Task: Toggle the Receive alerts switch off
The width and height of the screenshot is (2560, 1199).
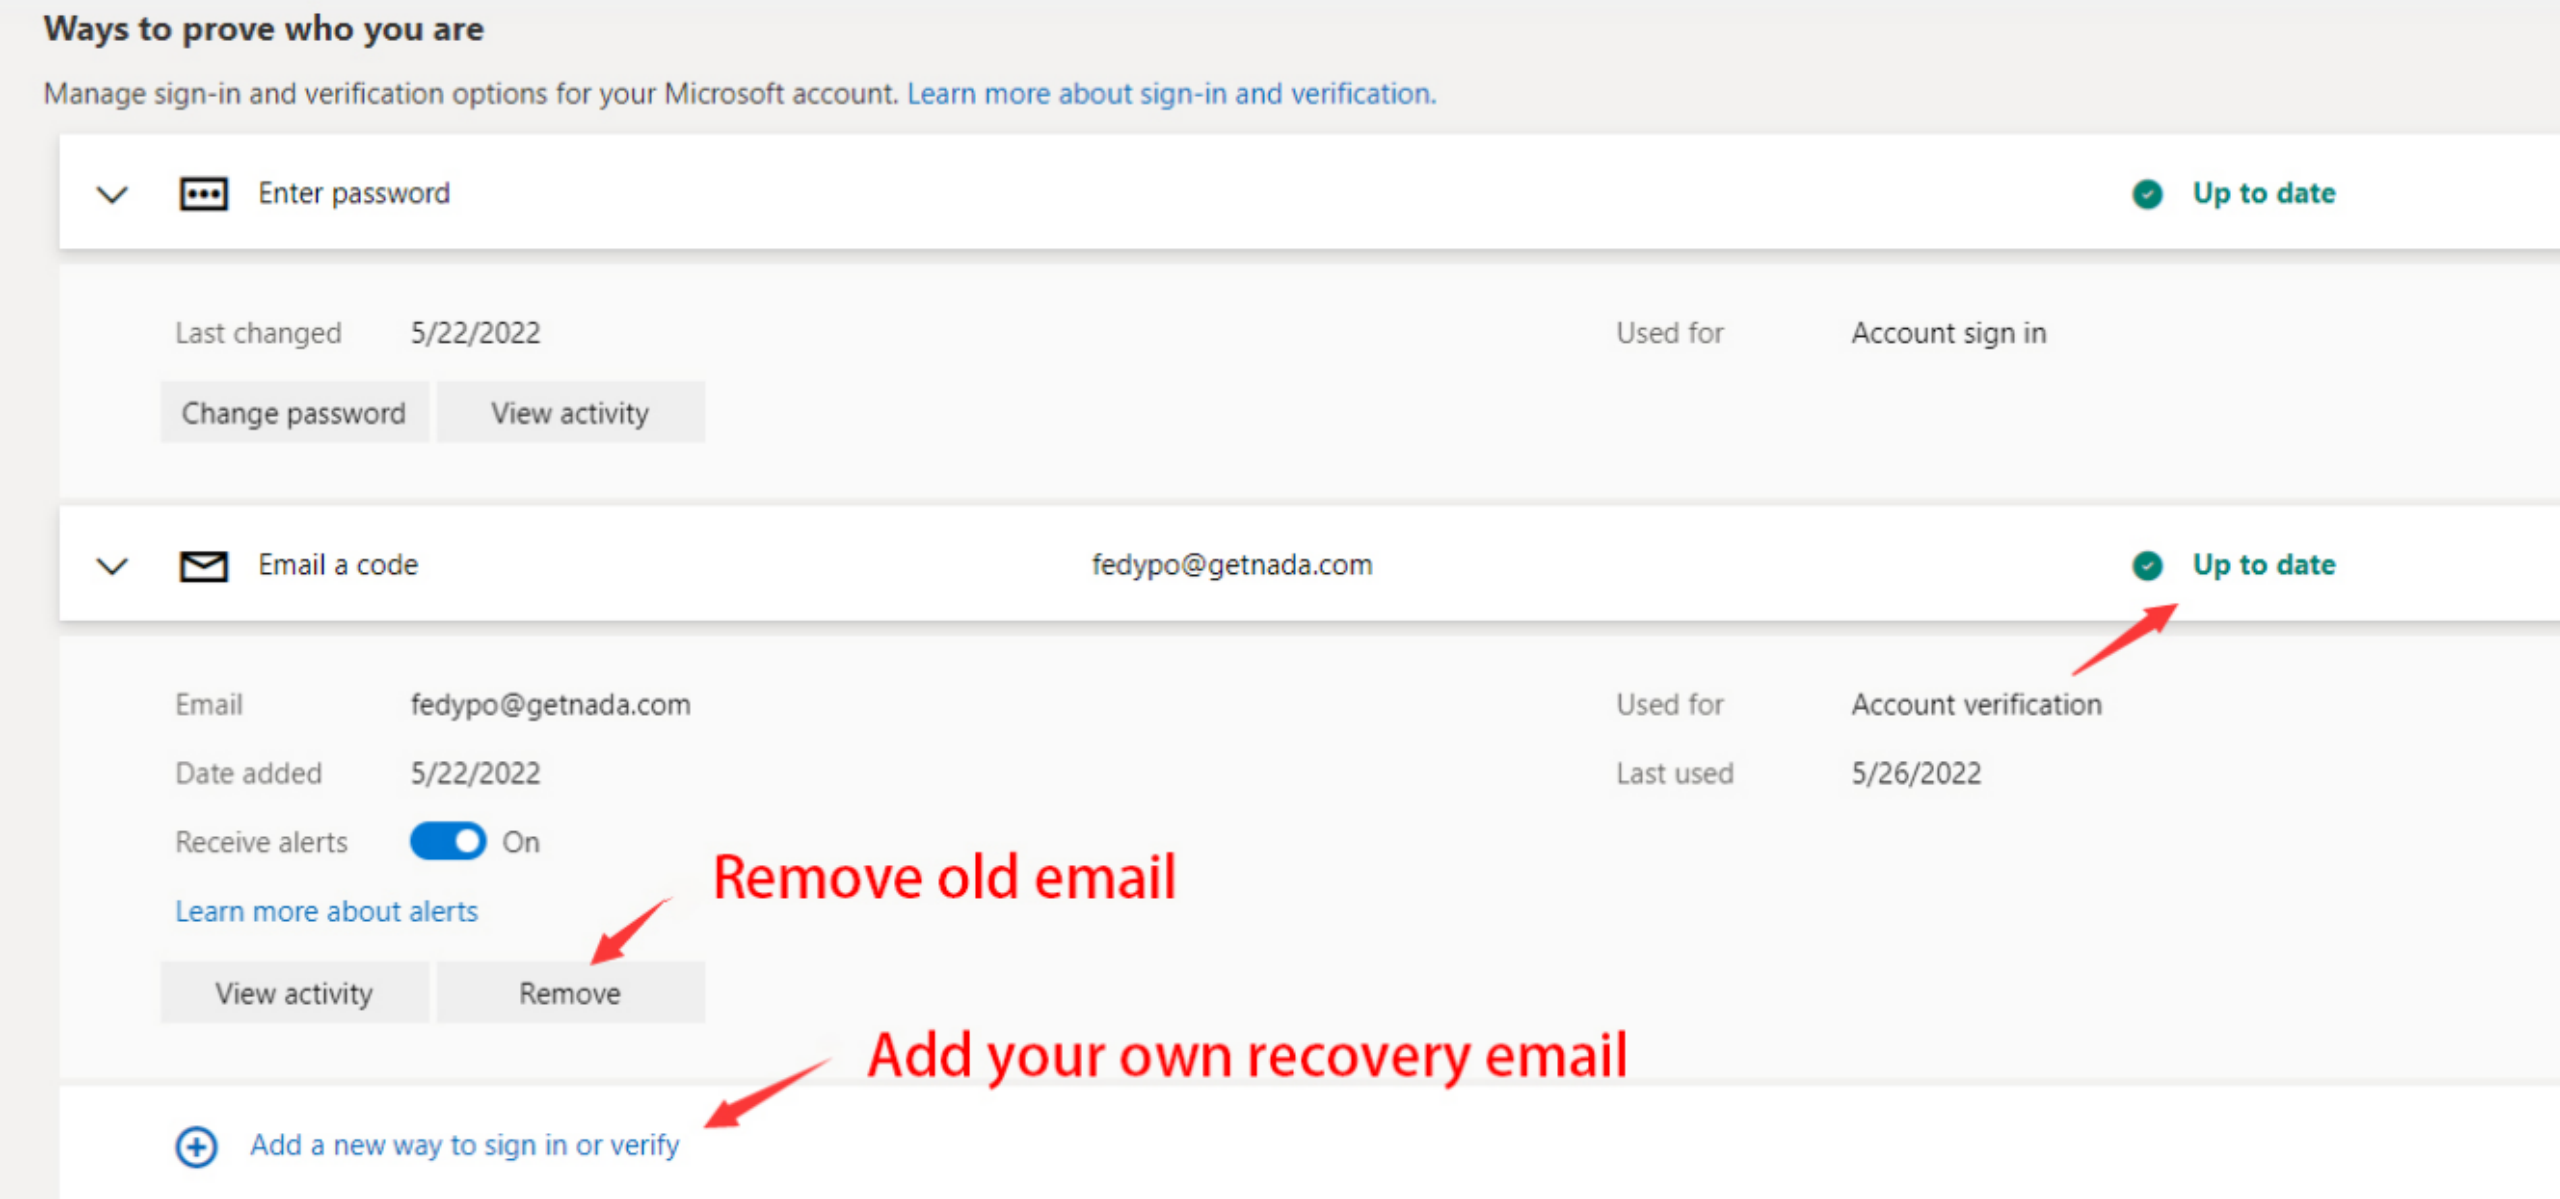Action: (447, 842)
